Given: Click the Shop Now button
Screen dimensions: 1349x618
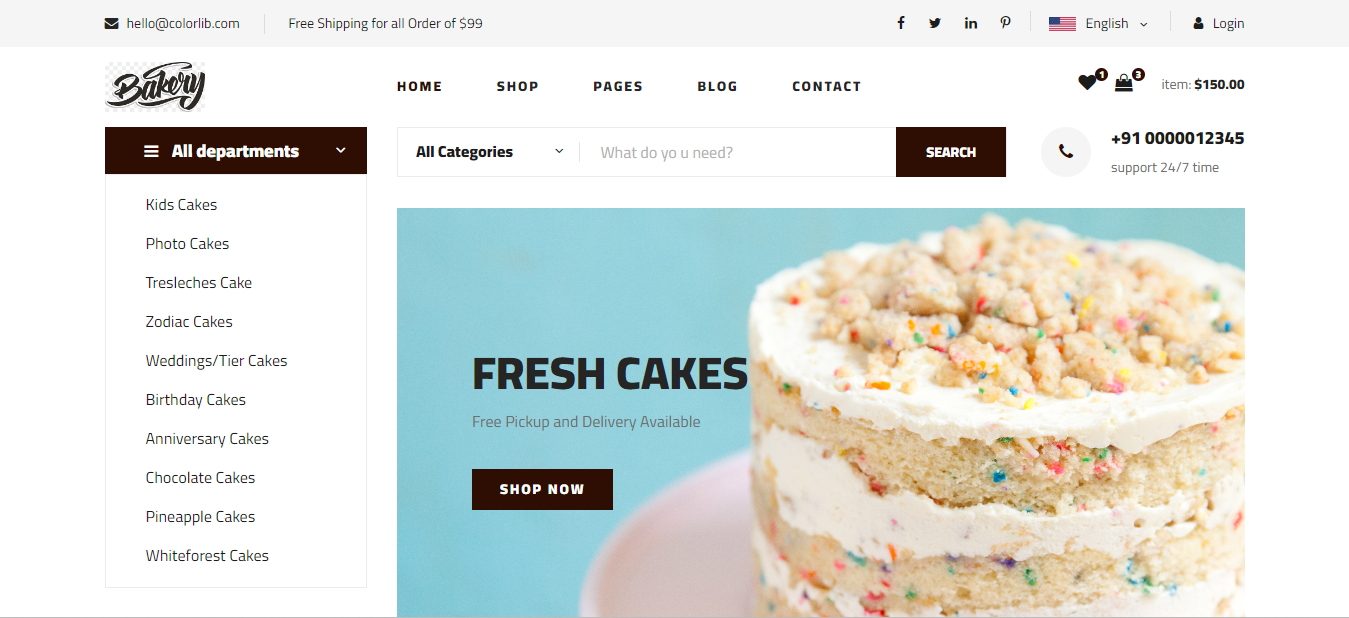Looking at the screenshot, I should (x=542, y=489).
